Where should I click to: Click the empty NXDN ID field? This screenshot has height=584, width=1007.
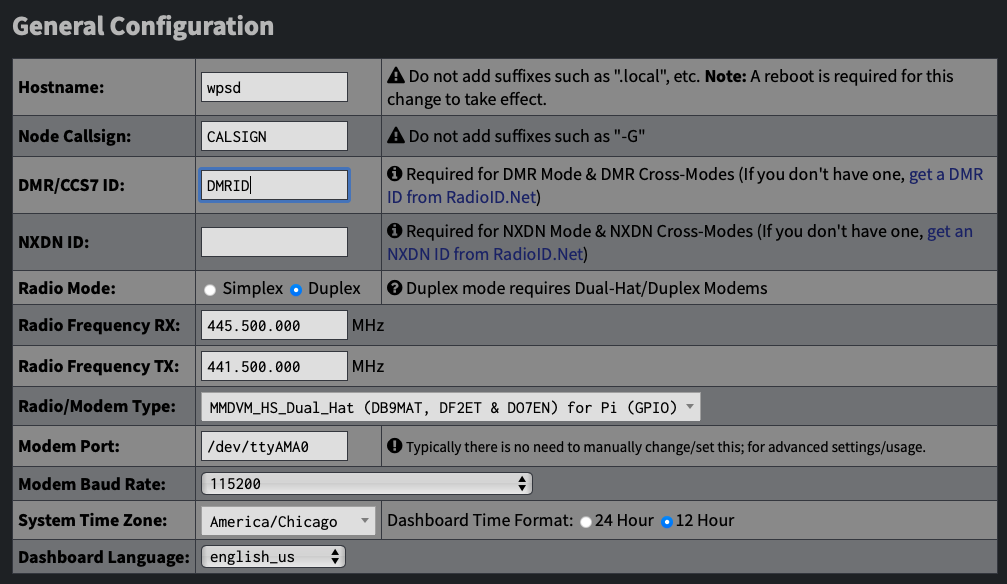274,242
